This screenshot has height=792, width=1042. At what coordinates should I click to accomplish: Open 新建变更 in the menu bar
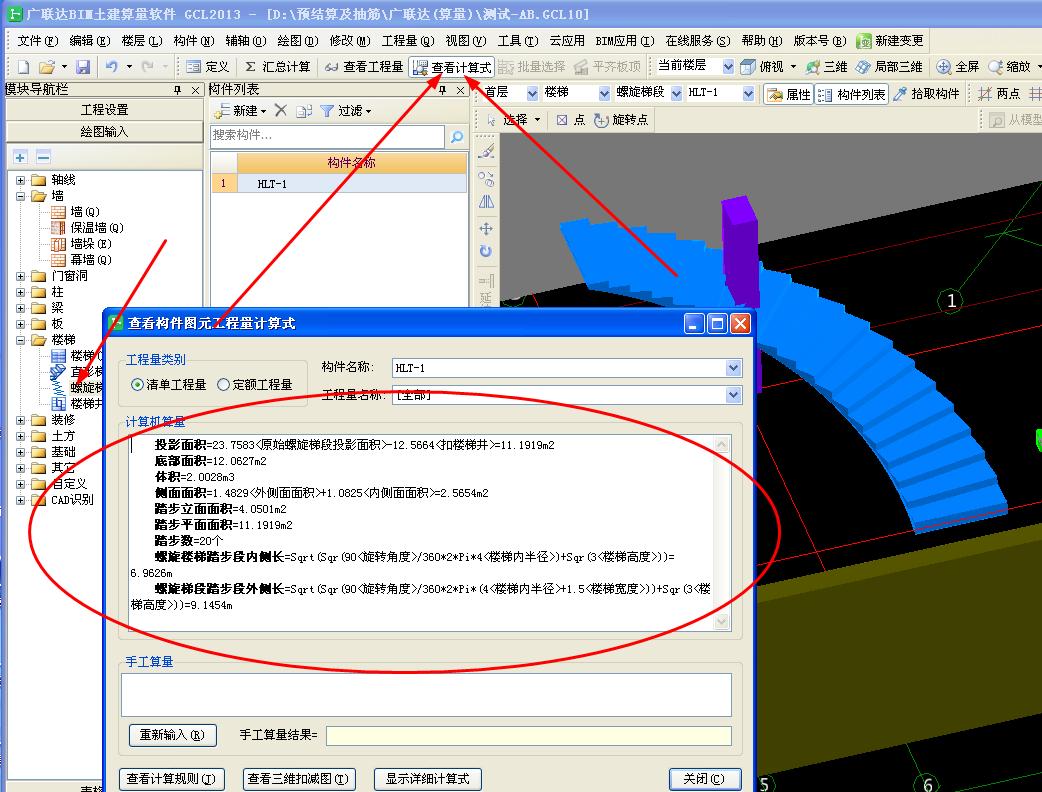890,41
